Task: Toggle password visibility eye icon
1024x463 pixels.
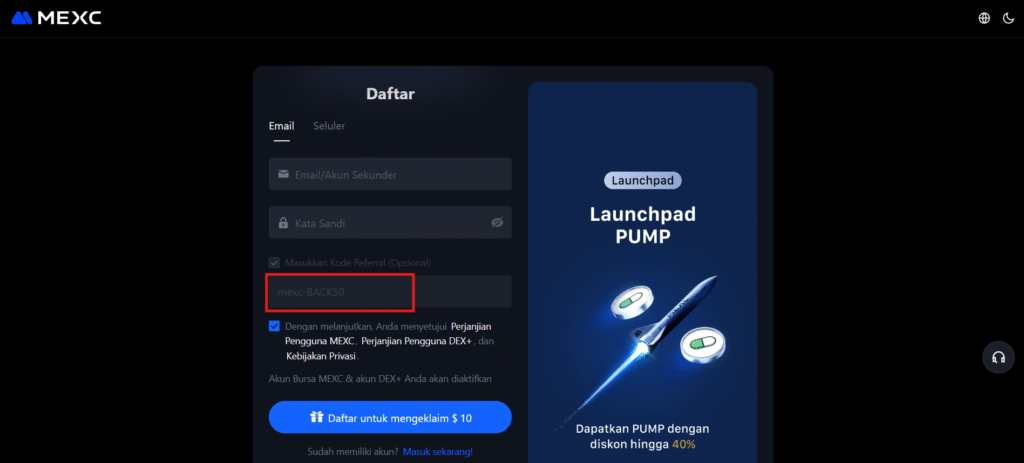Action: click(x=497, y=223)
